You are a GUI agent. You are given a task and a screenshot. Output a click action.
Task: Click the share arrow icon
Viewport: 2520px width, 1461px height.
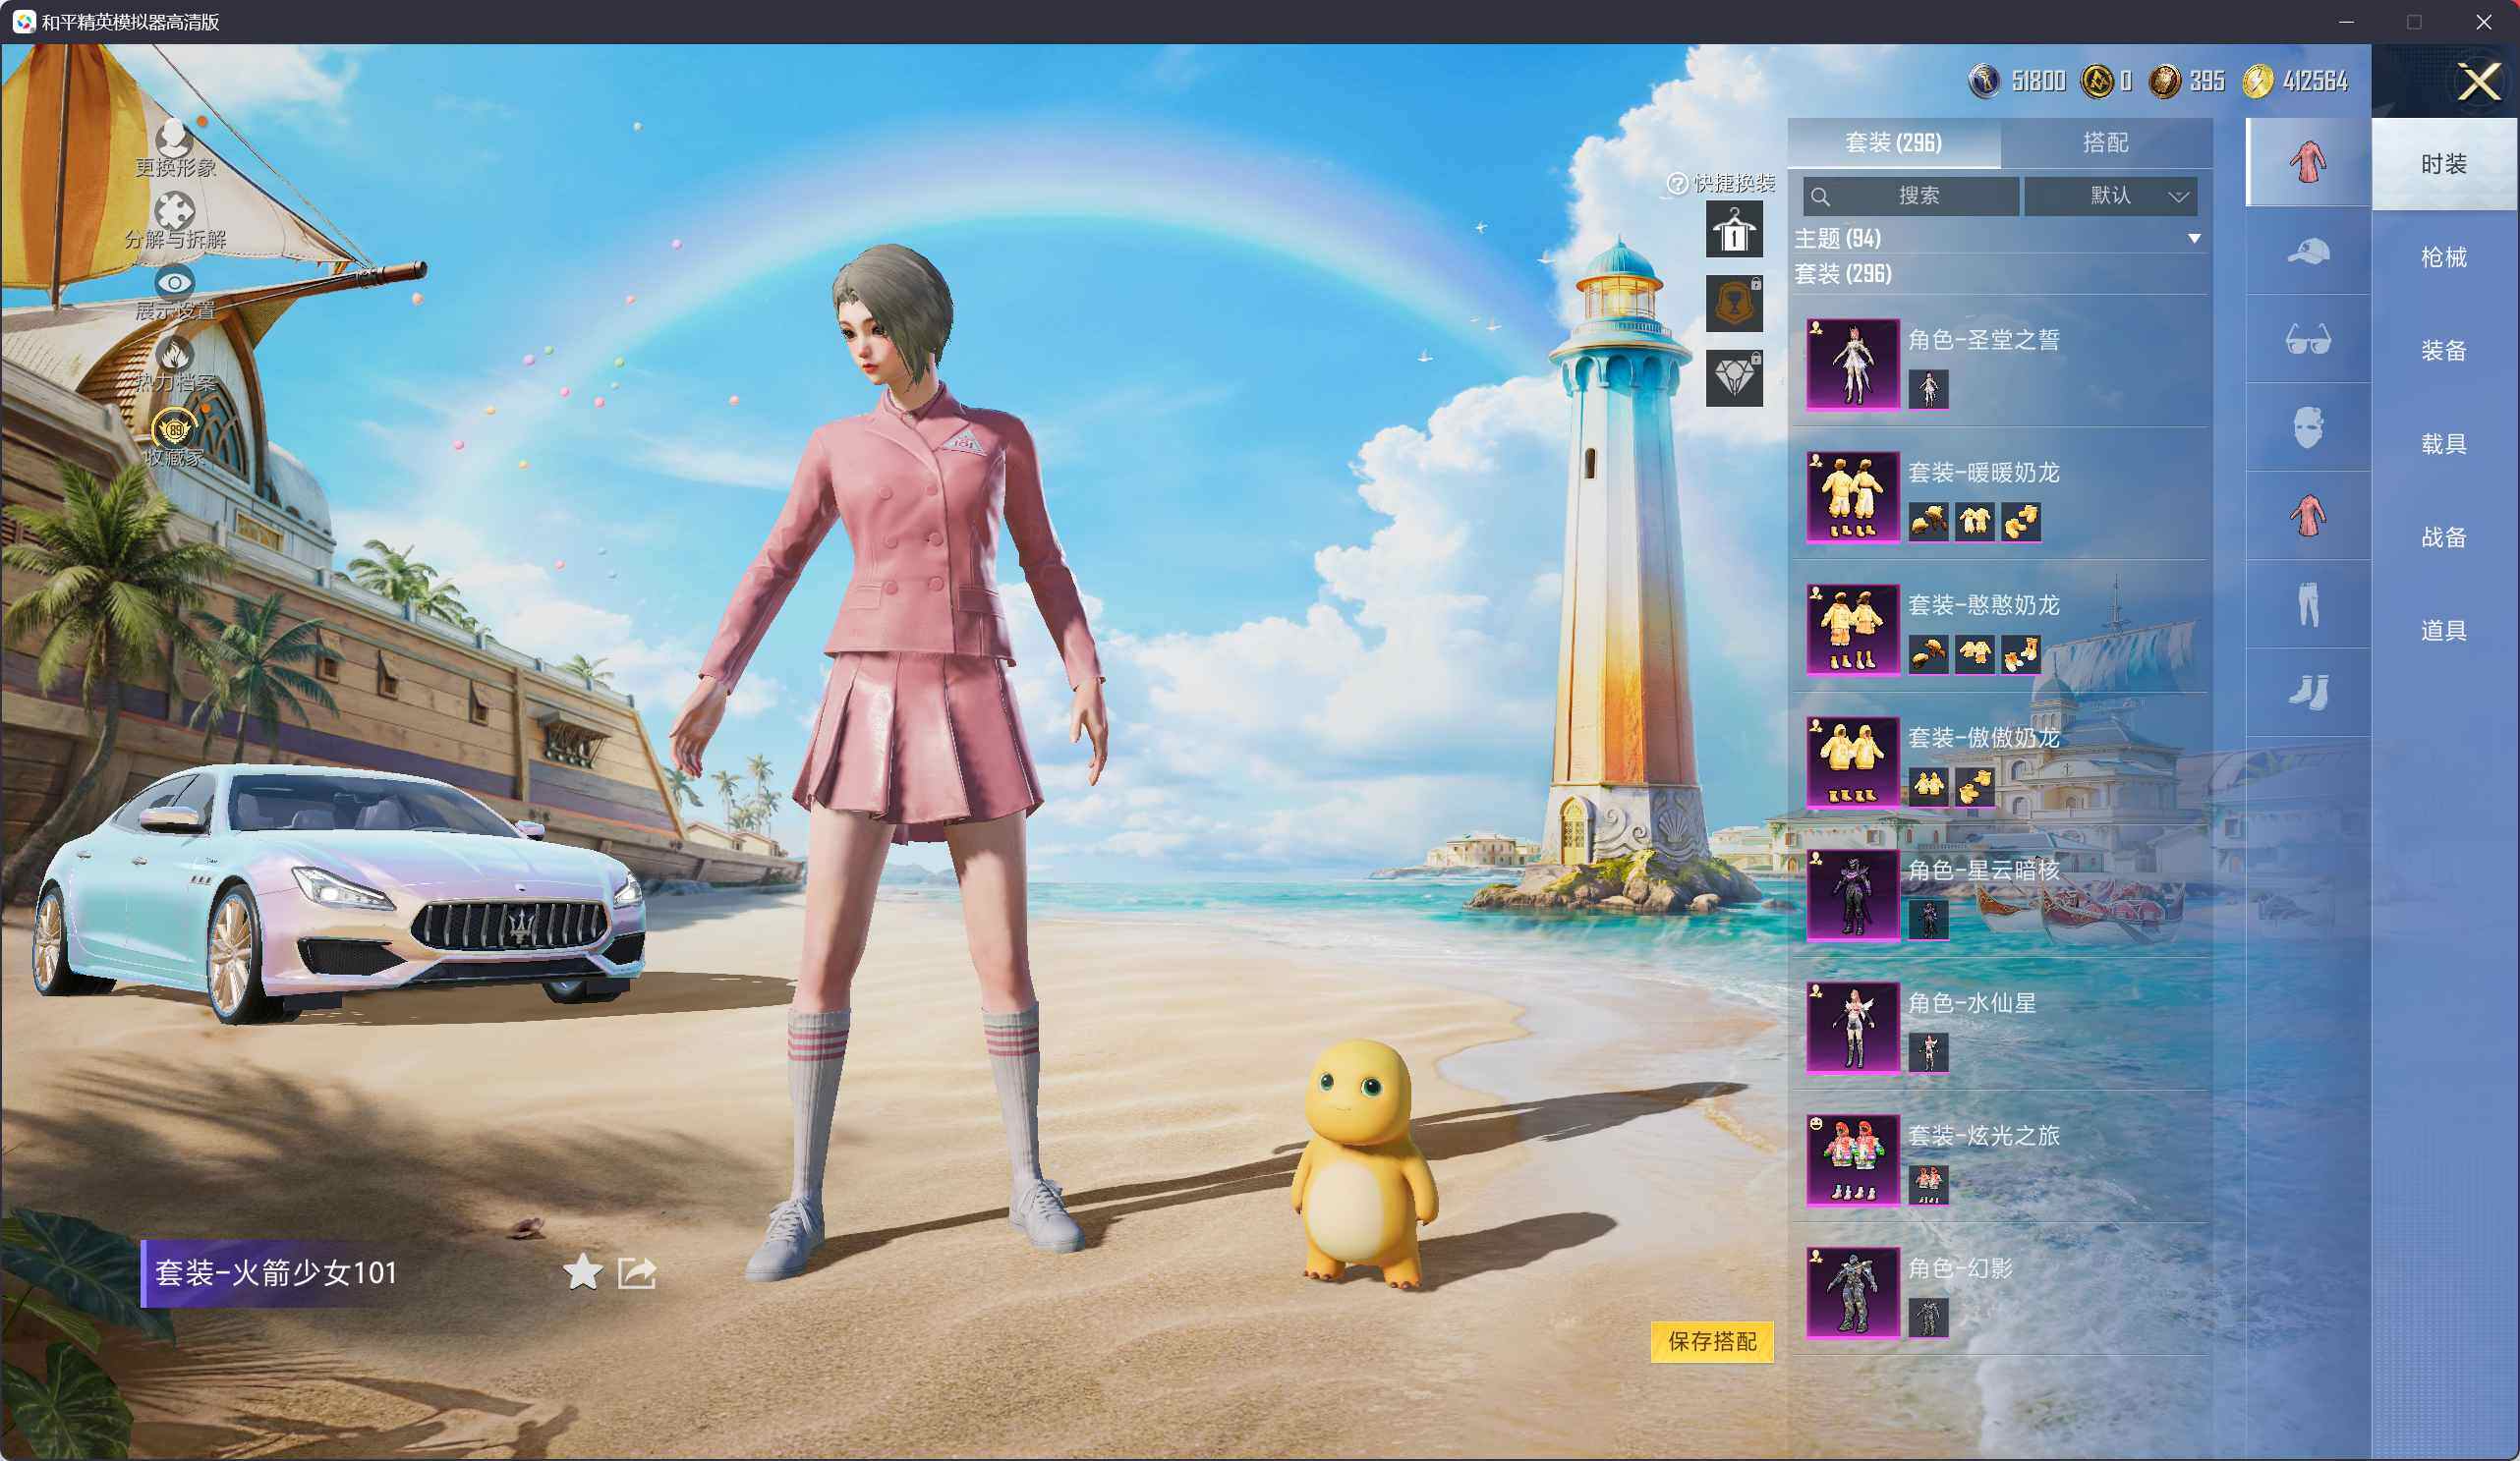coord(637,1272)
